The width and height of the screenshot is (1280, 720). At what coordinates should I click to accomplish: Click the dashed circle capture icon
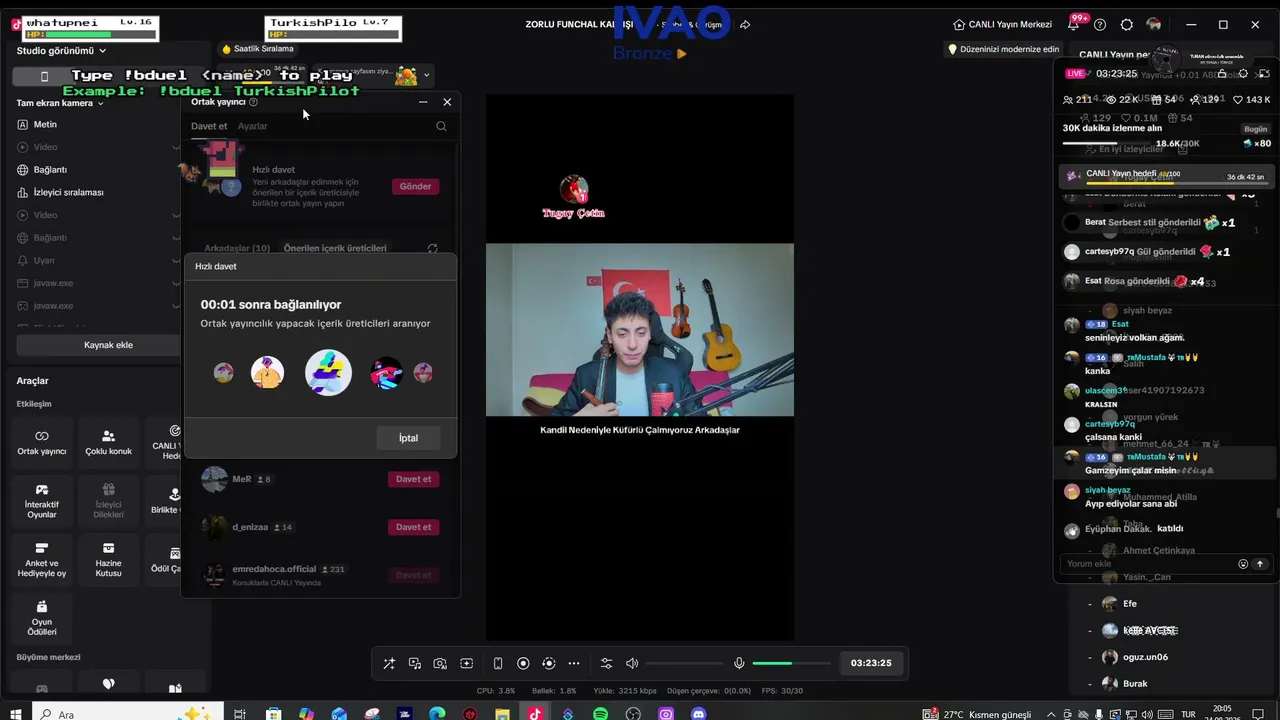click(548, 663)
